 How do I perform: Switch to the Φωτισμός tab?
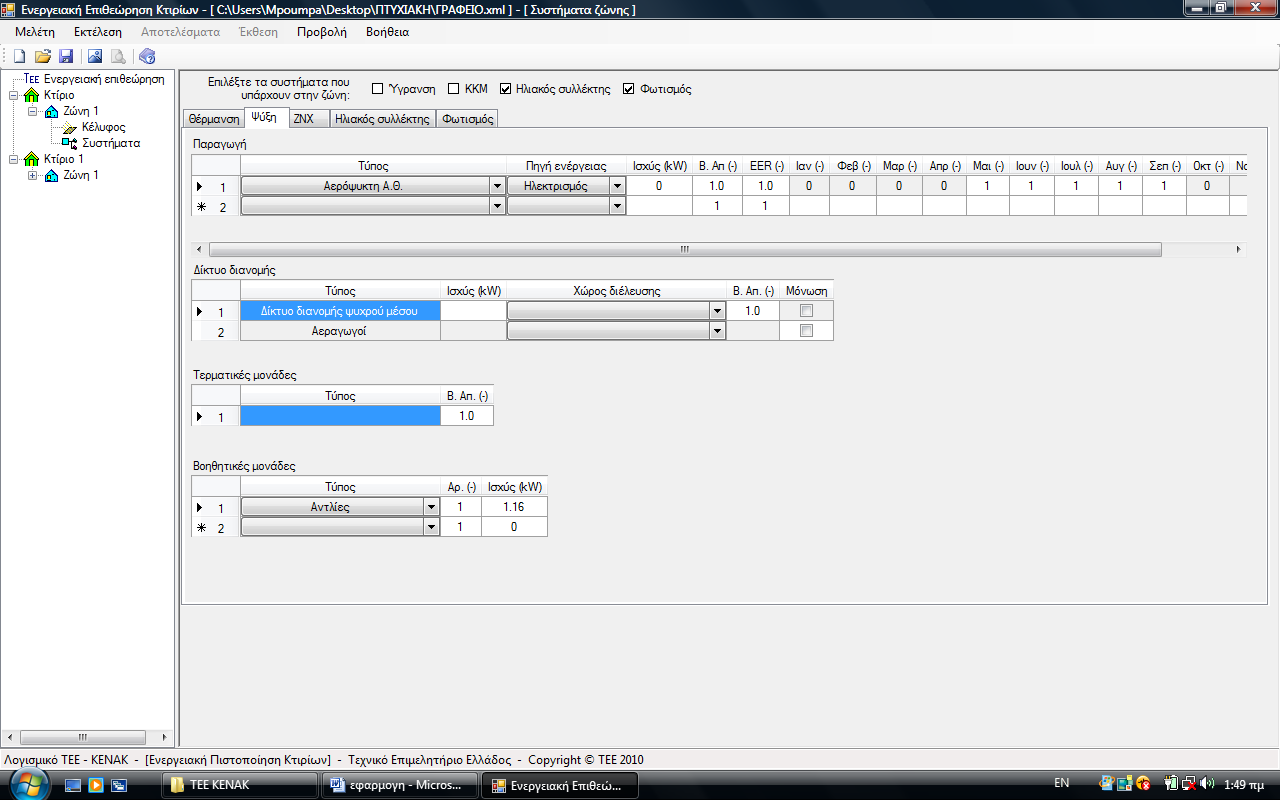pos(467,119)
